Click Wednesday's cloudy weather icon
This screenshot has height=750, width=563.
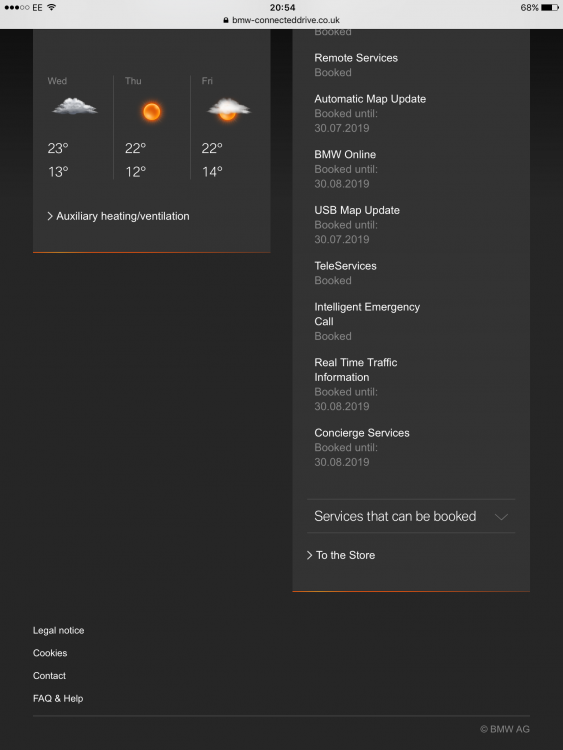[75, 106]
